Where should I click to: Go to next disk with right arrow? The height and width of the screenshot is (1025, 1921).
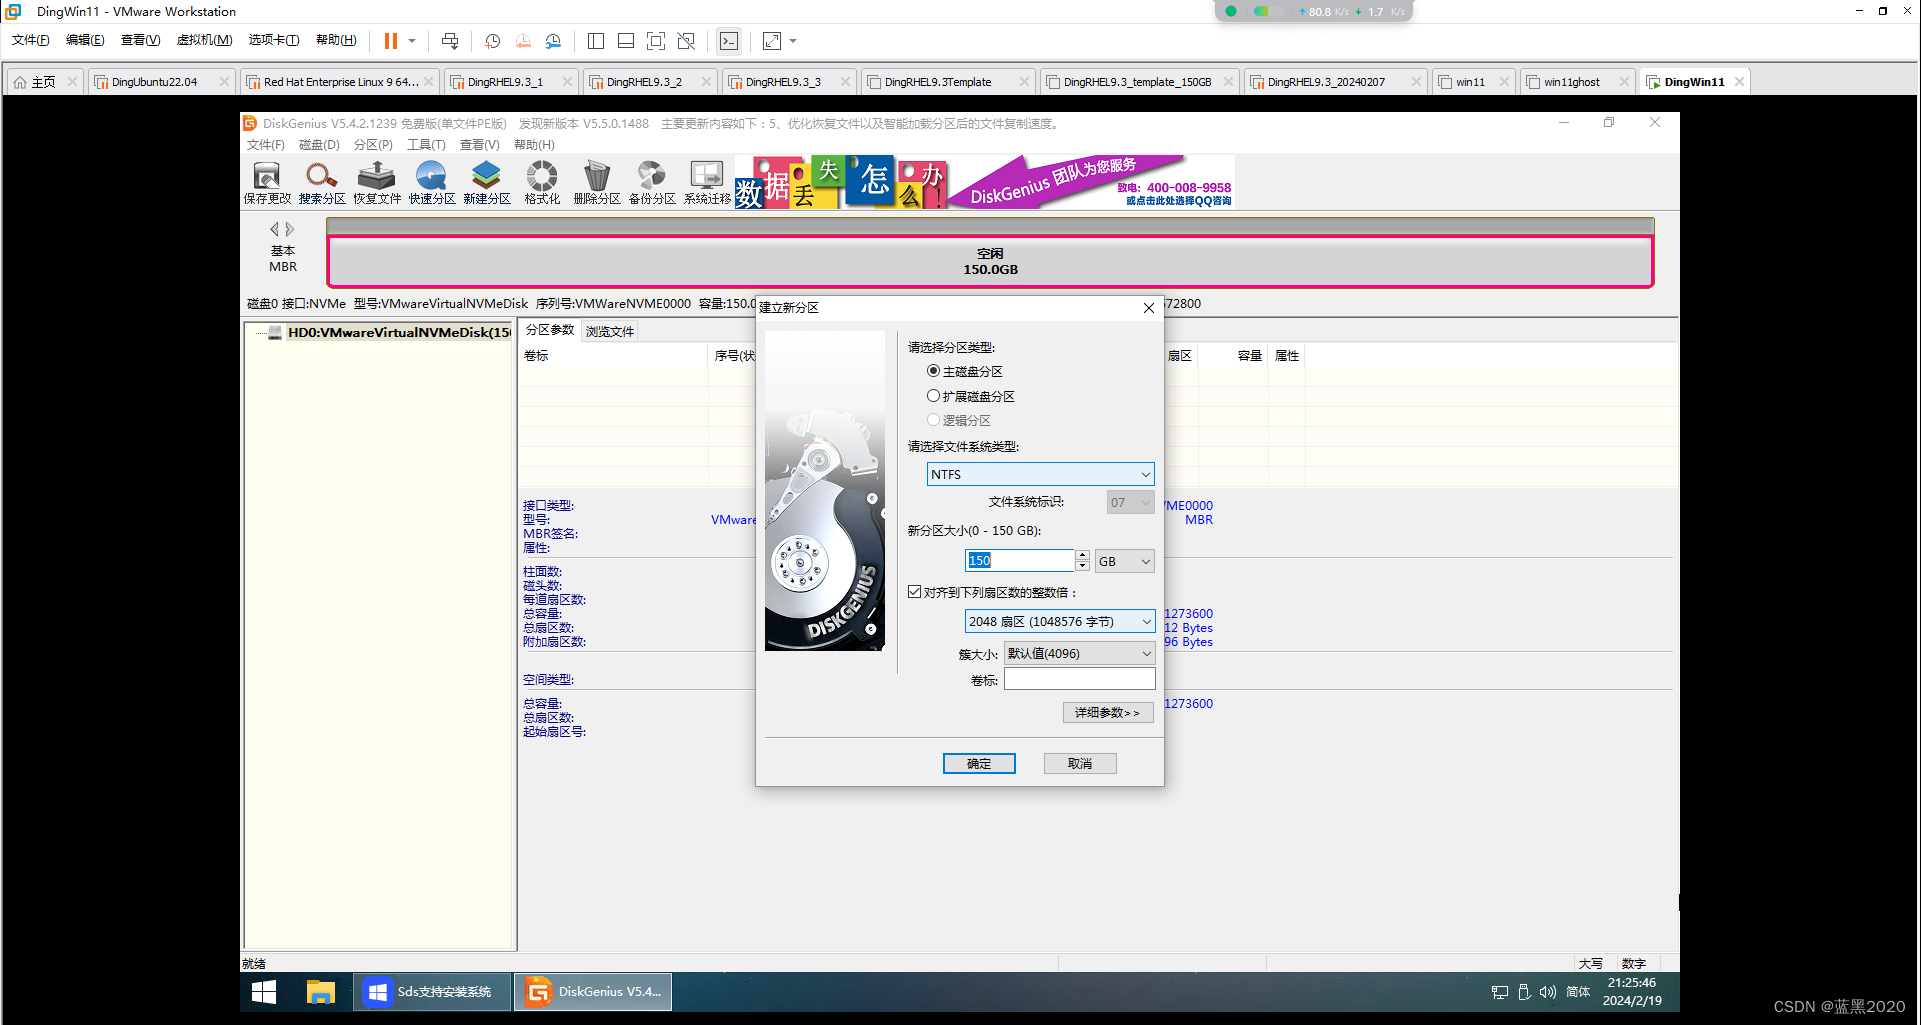290,229
